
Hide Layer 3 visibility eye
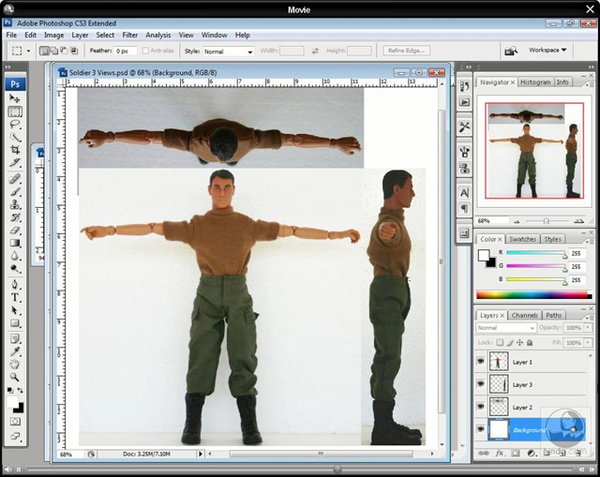click(x=481, y=384)
